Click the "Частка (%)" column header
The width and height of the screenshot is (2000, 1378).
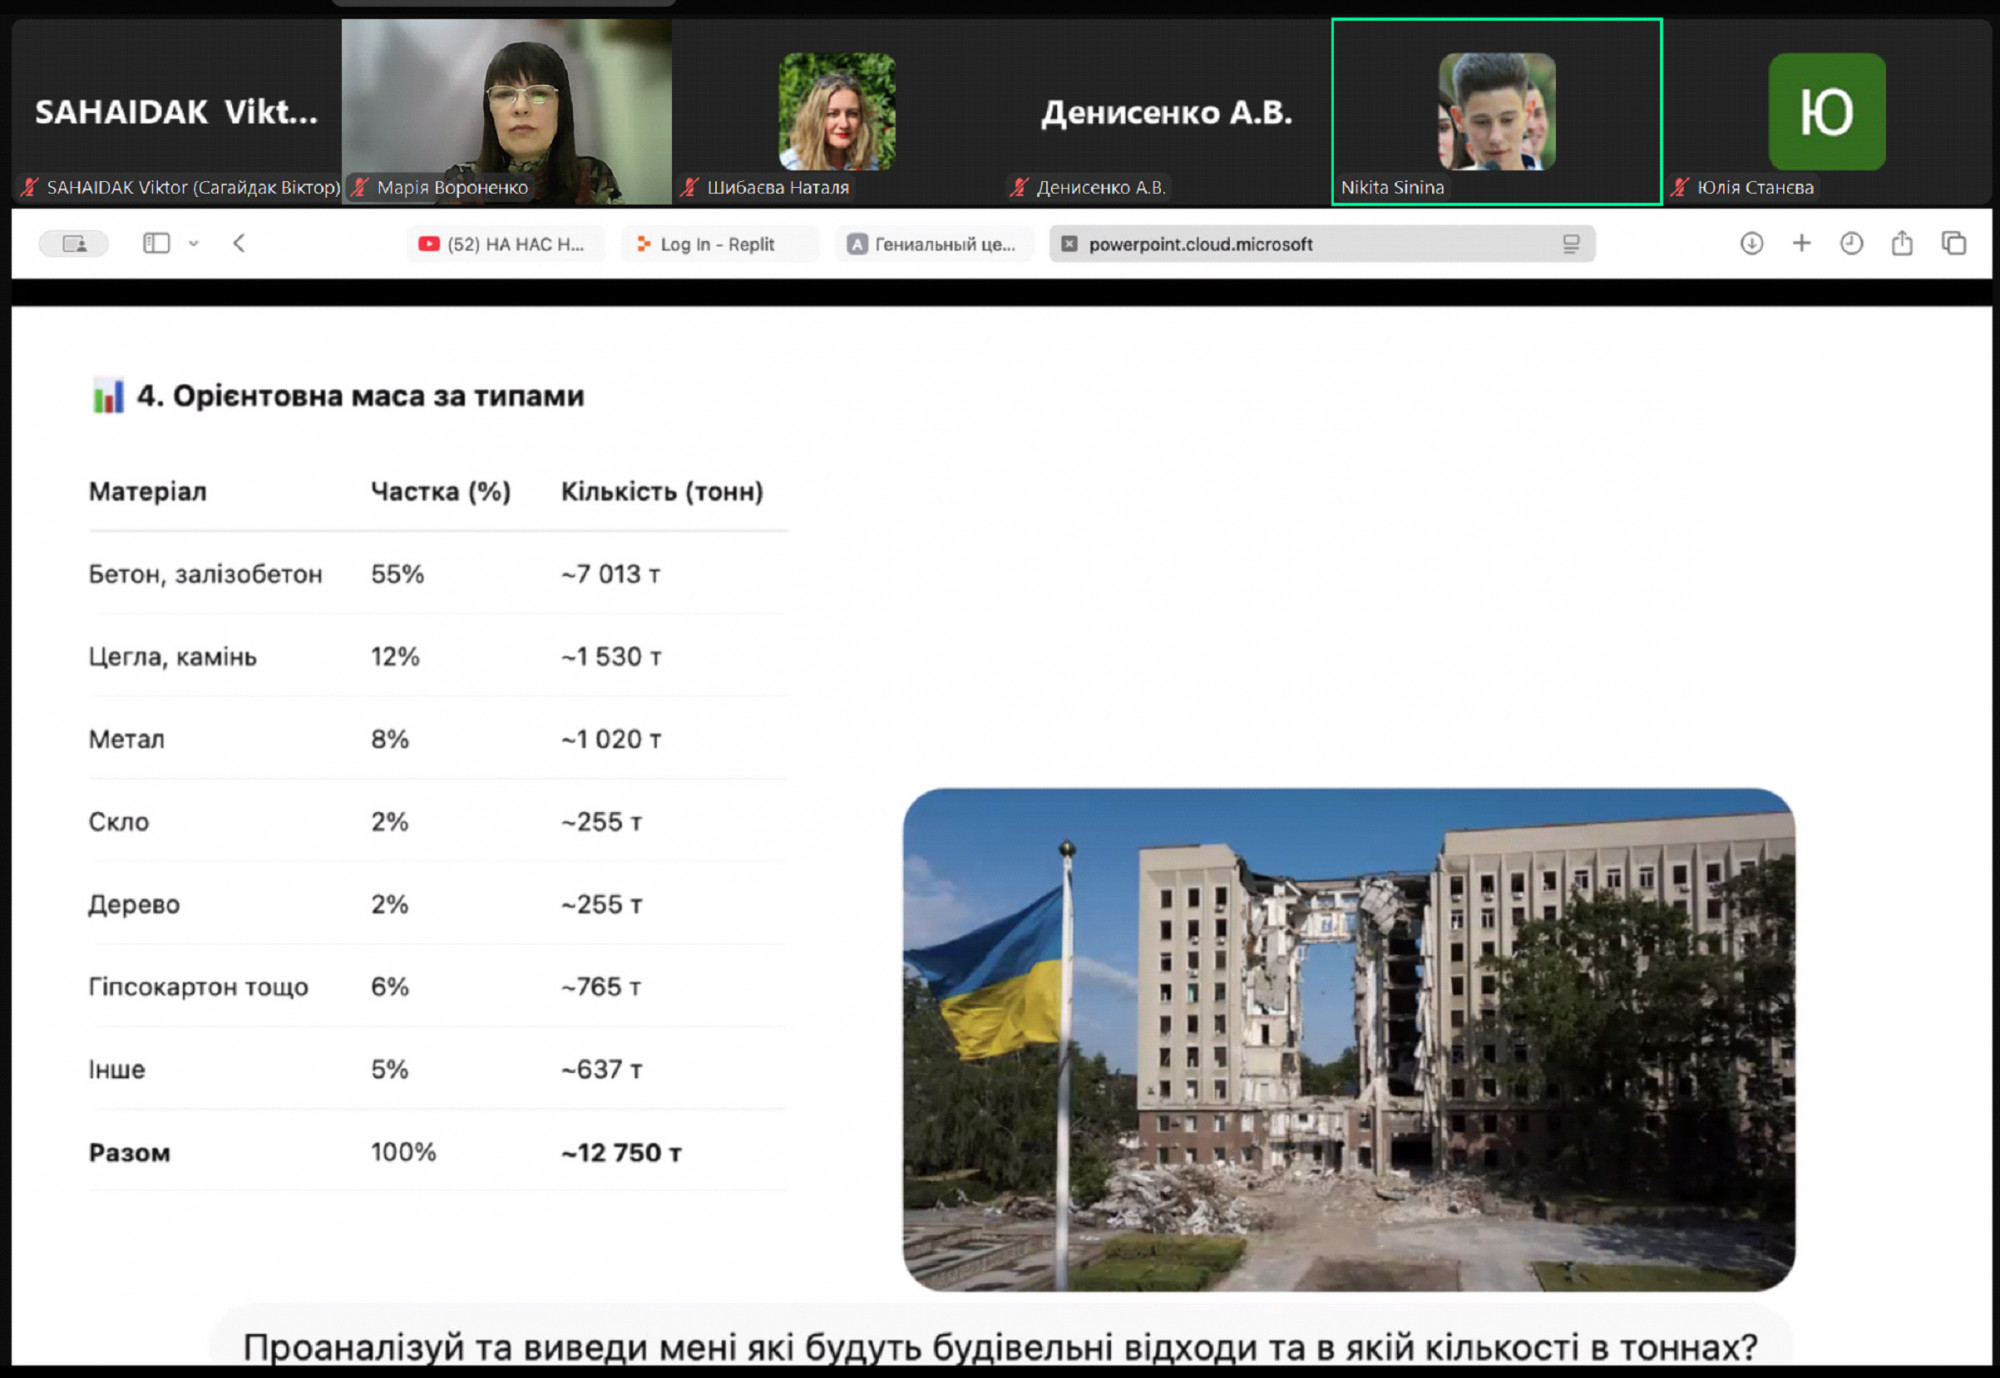tap(441, 491)
